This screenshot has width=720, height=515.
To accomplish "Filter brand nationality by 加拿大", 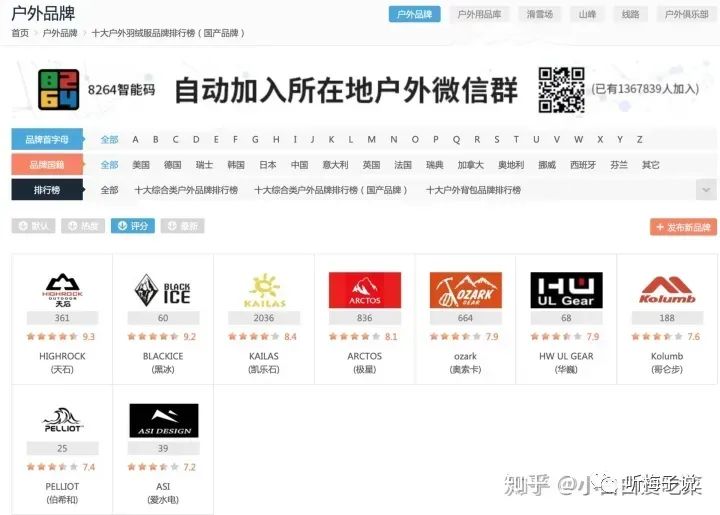I will pos(470,165).
